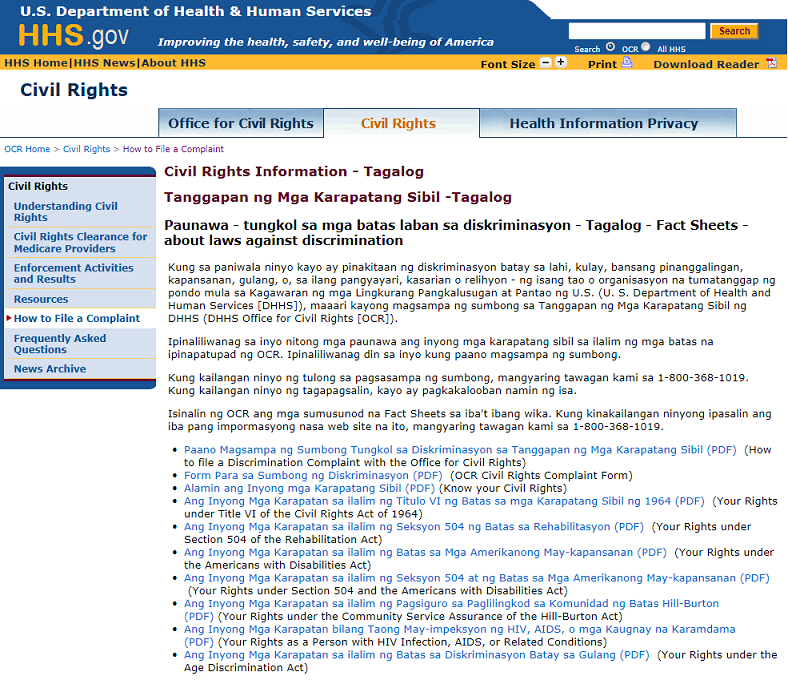
Task: Click OCR Home breadcrumb
Action: [27, 149]
